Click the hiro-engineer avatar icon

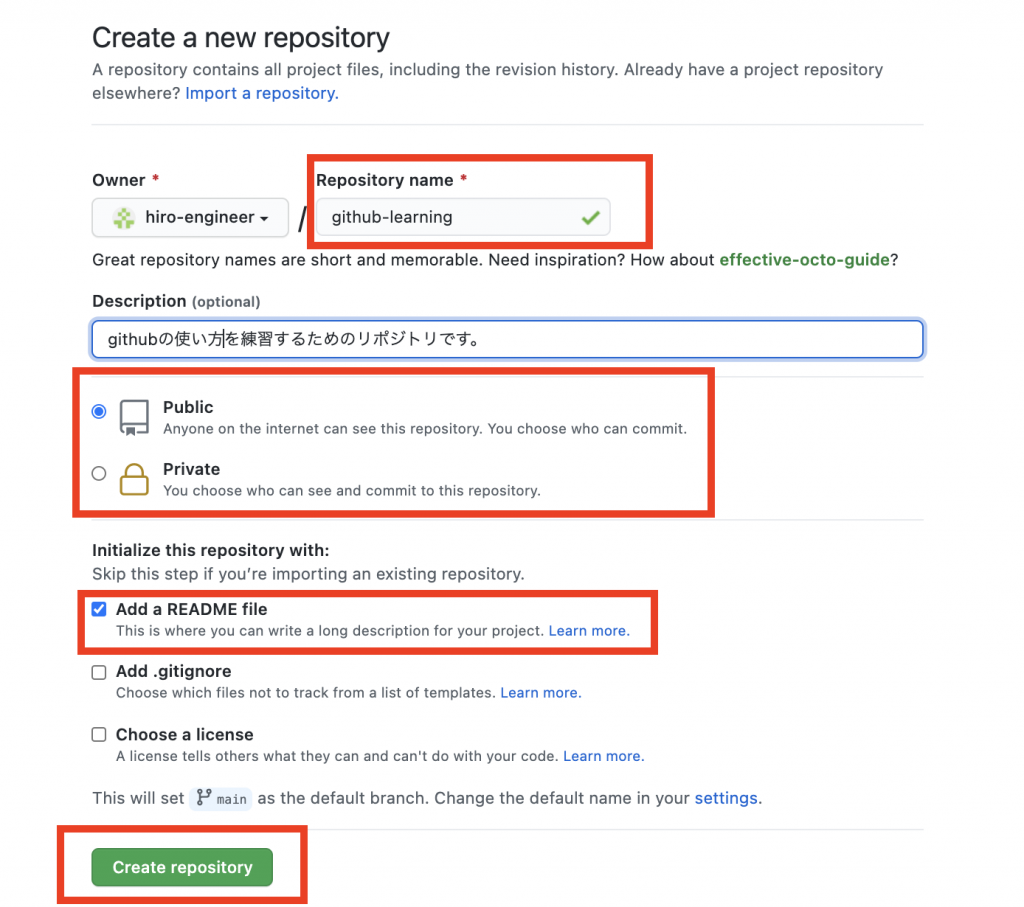click(x=123, y=217)
